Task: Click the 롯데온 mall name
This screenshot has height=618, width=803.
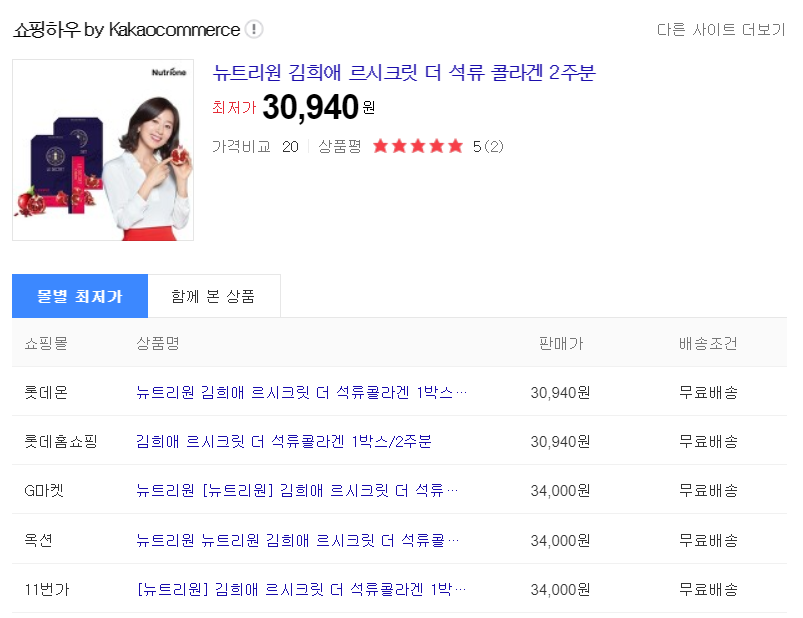Action: pyautogui.click(x=46, y=393)
